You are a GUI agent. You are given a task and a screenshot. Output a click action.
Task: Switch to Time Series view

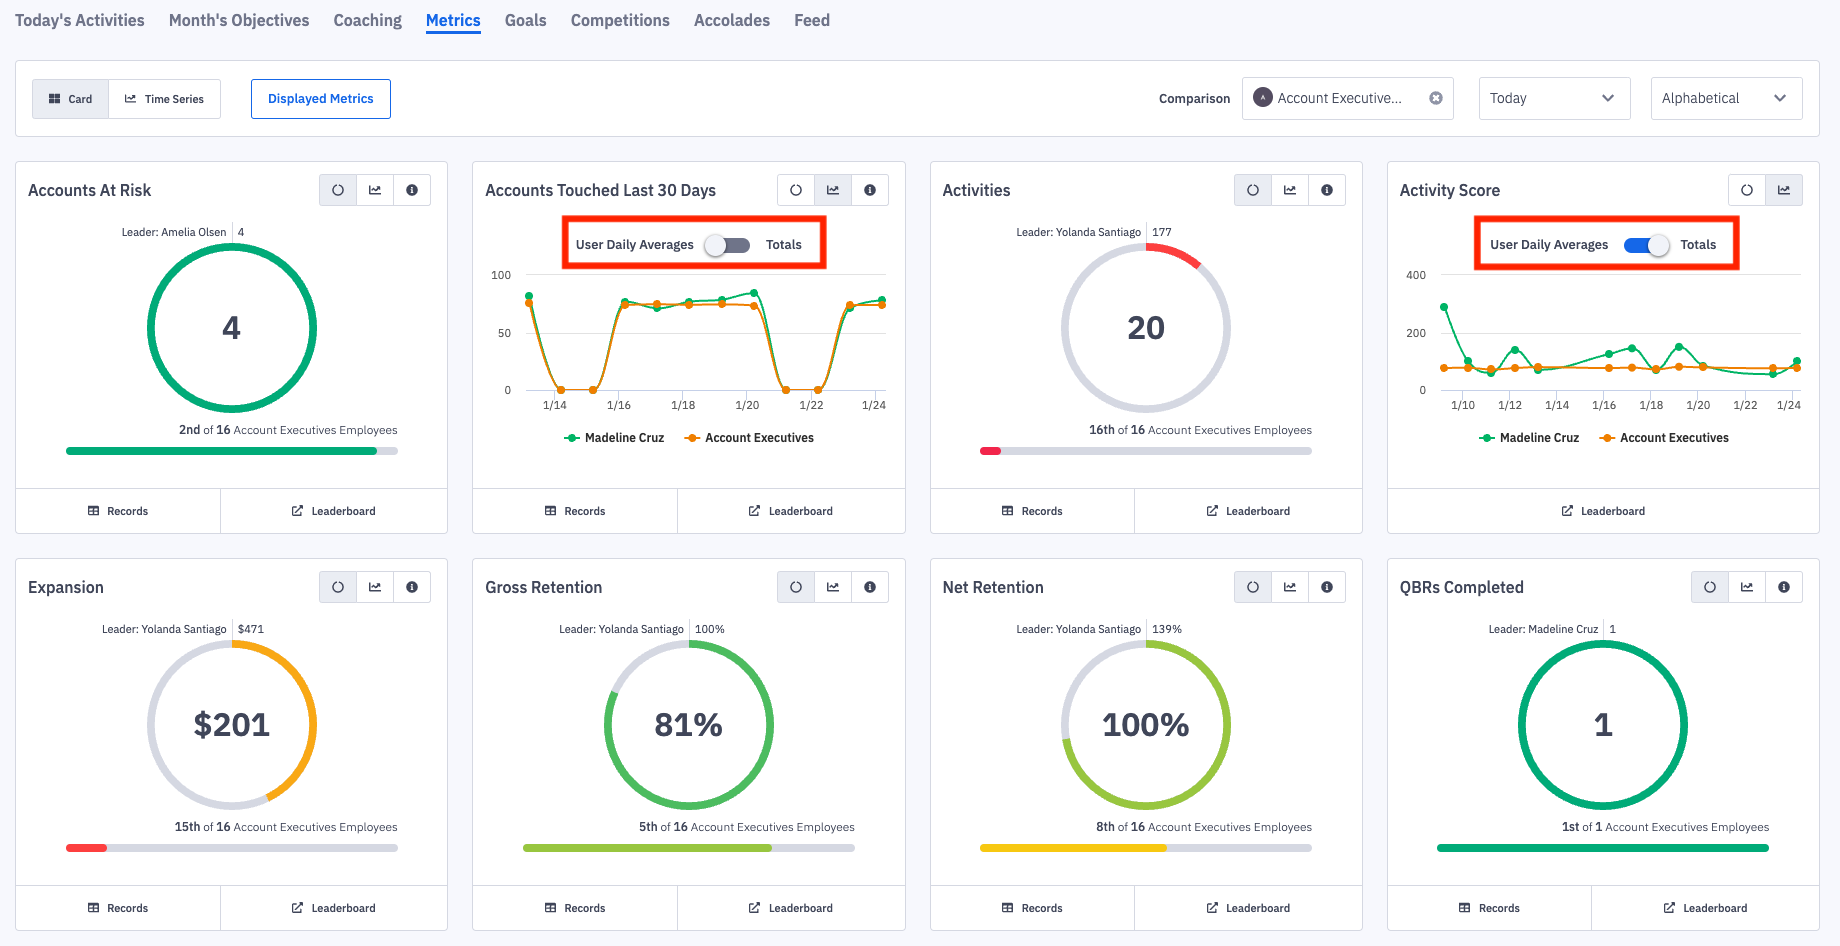point(164,99)
